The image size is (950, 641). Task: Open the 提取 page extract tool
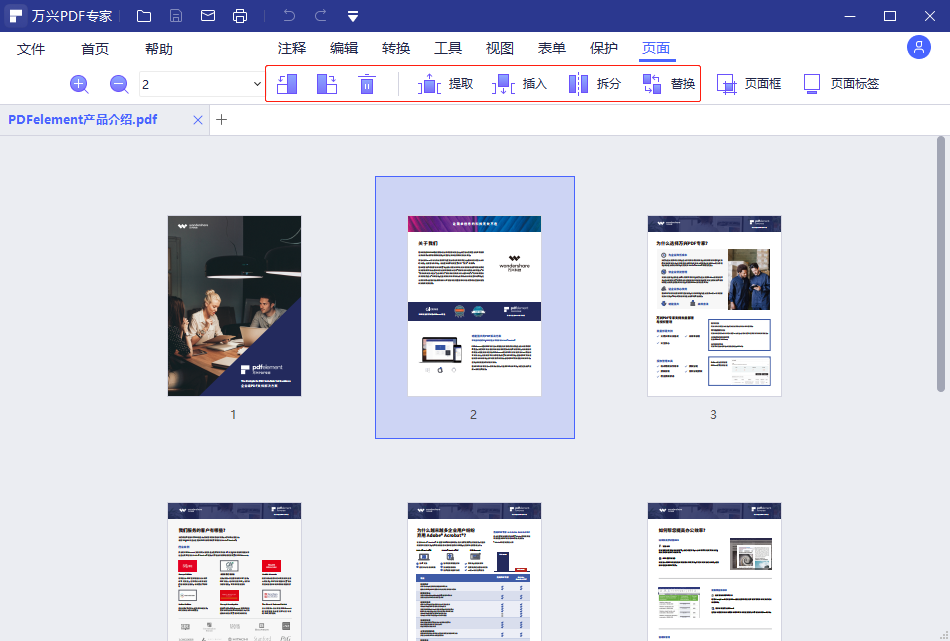pos(443,83)
